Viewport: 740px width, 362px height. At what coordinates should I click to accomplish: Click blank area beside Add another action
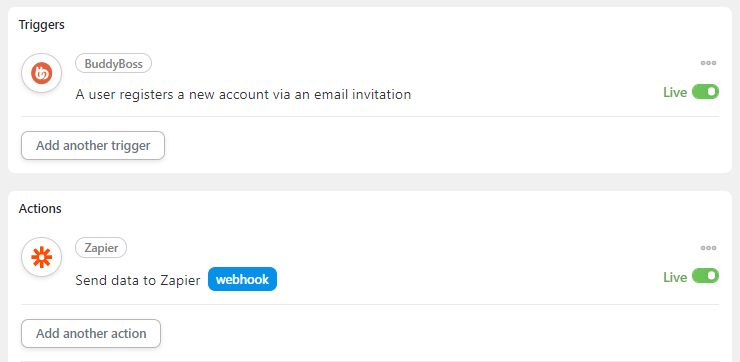tap(425, 334)
